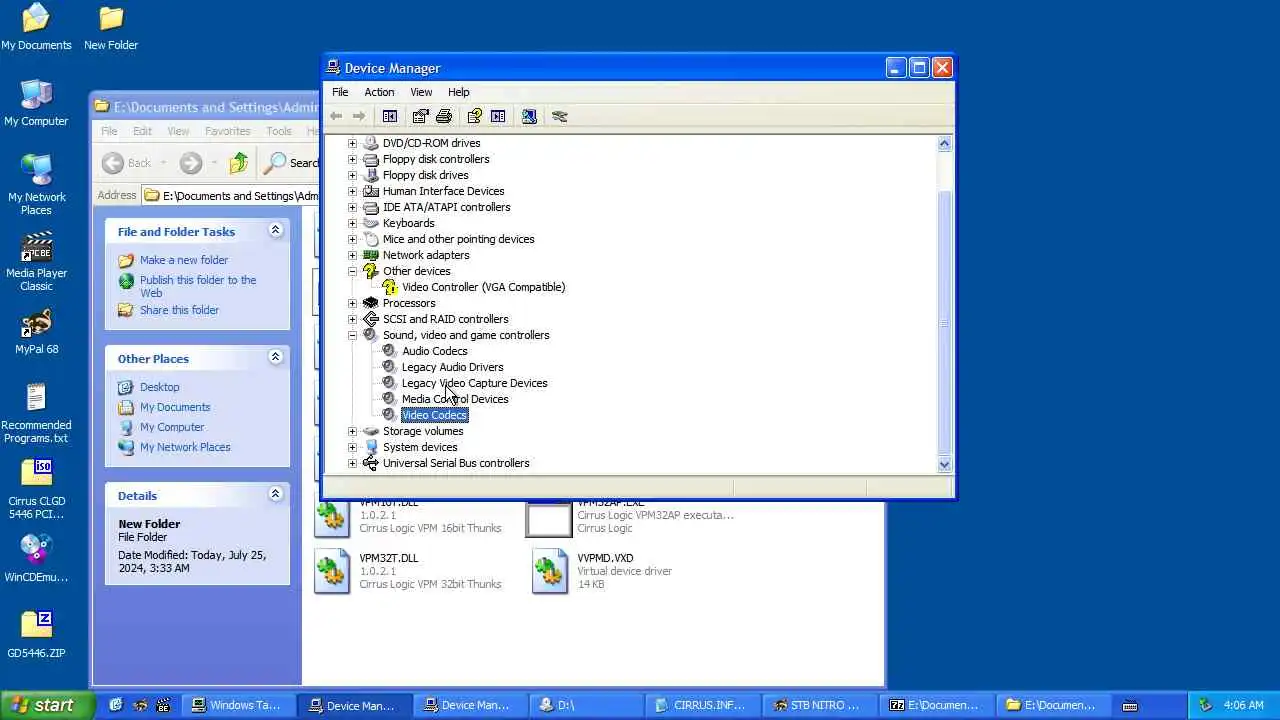Select New Folder on the desktop
Screen dimensions: 1280x720
point(111,28)
